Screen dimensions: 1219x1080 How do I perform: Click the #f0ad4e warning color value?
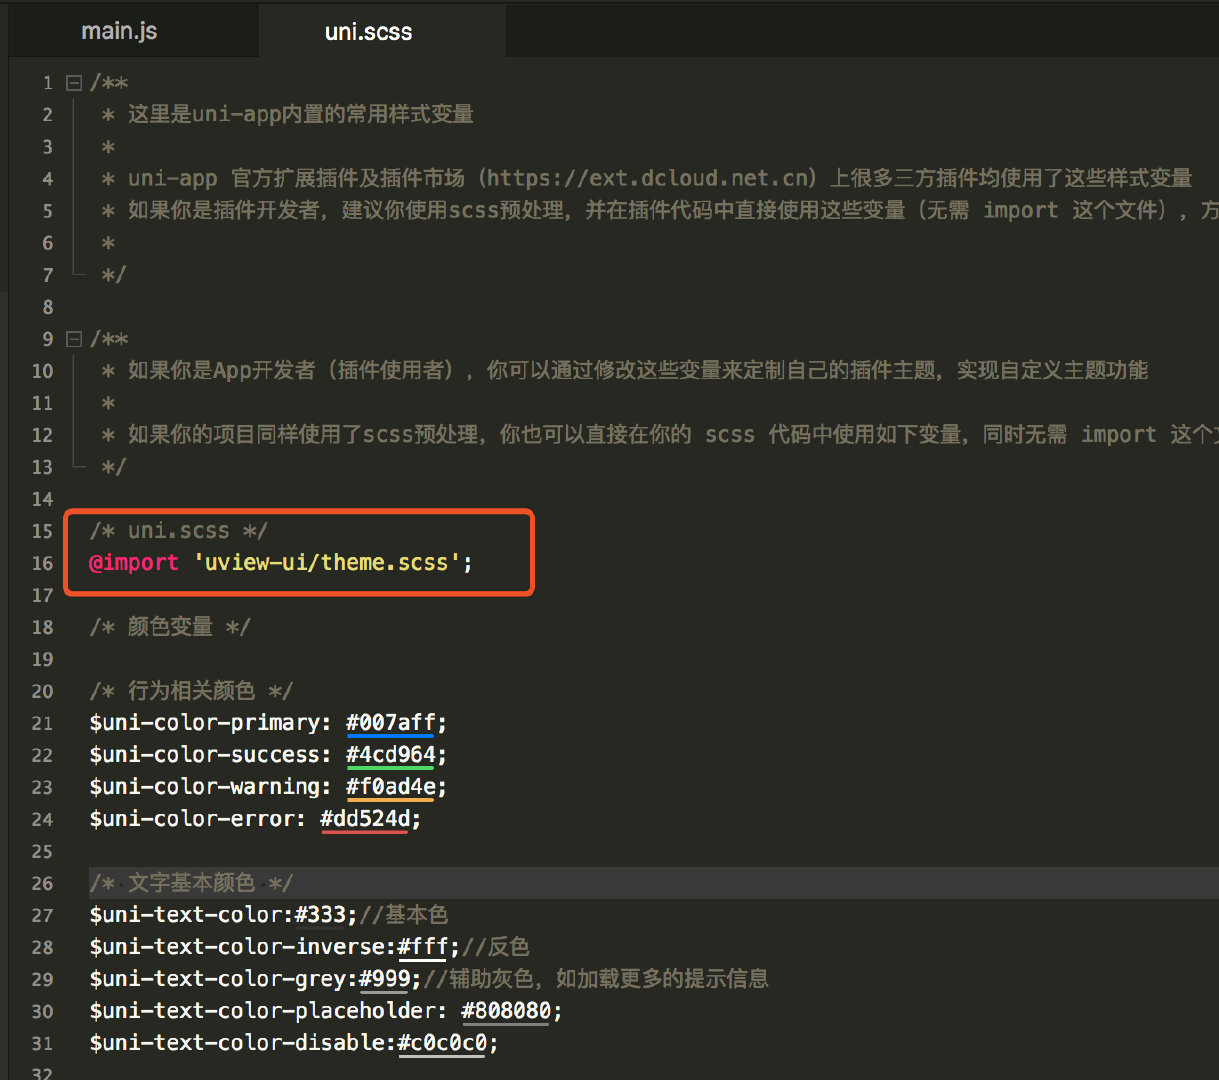pos(390,786)
